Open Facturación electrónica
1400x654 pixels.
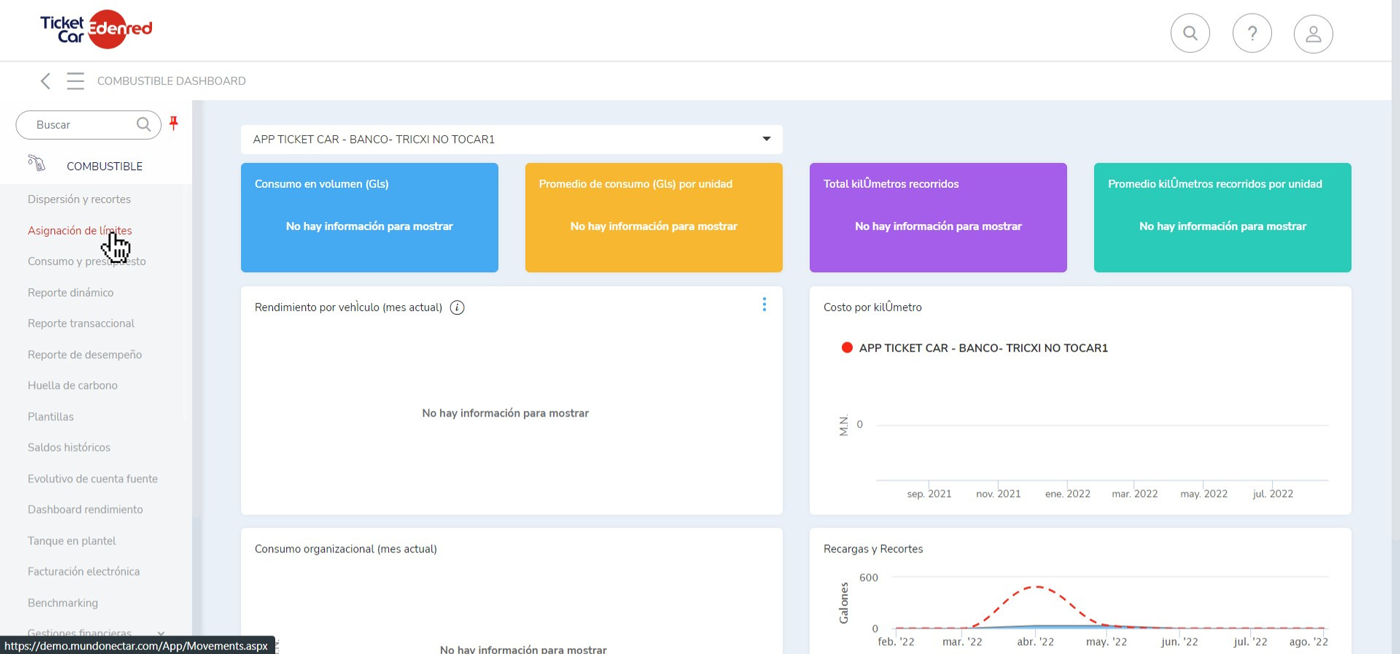pyautogui.click(x=84, y=572)
